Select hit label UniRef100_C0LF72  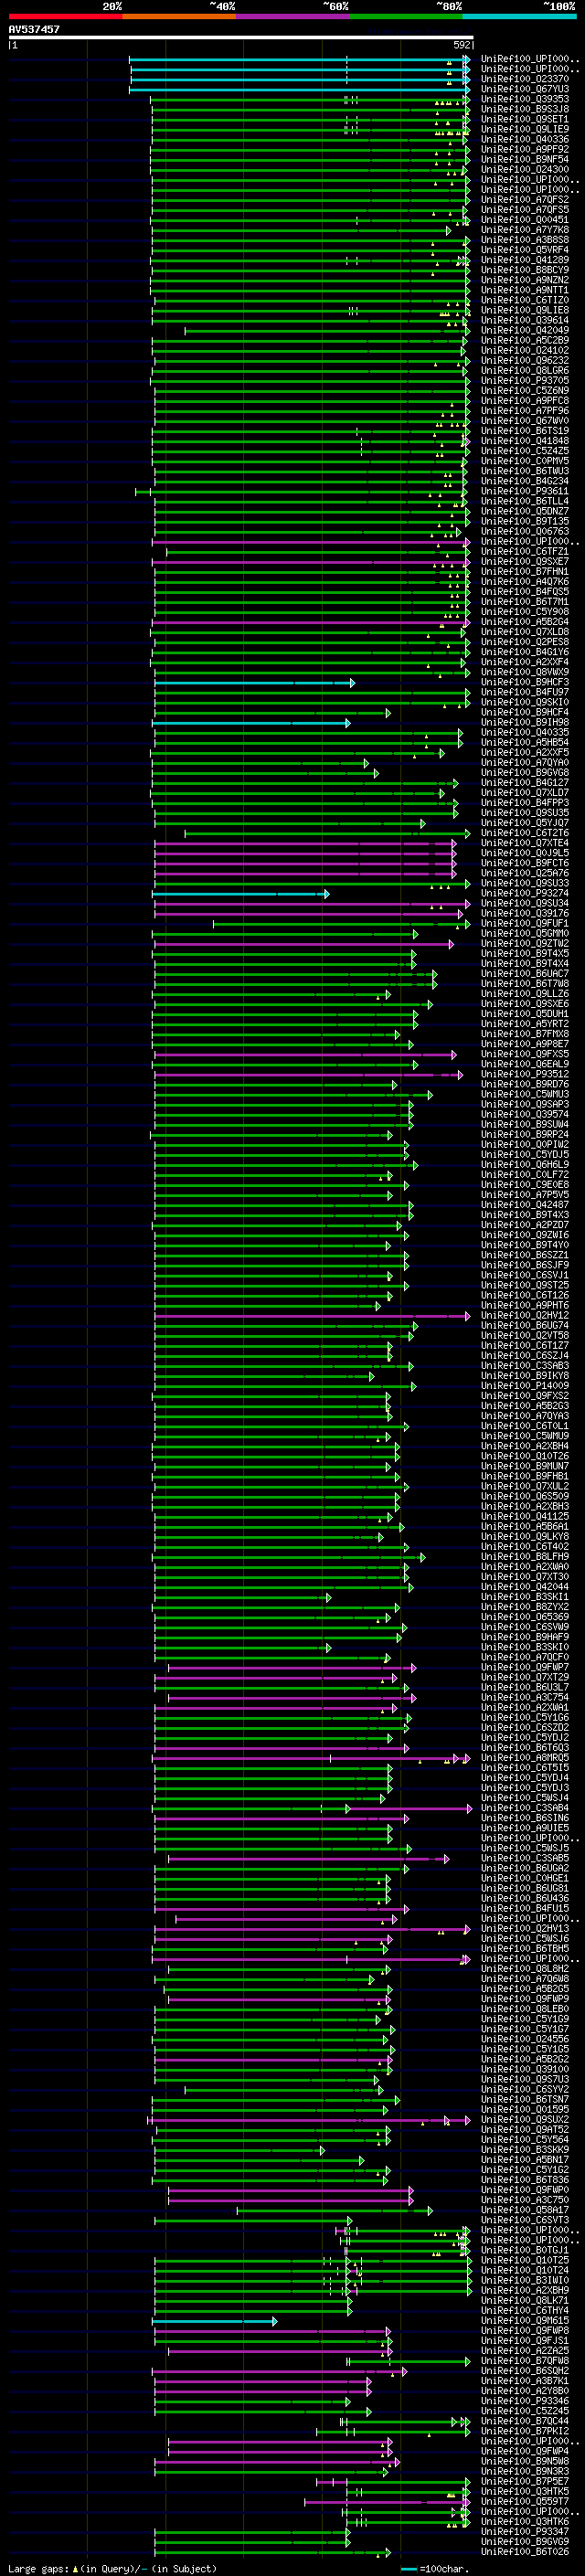(525, 1174)
